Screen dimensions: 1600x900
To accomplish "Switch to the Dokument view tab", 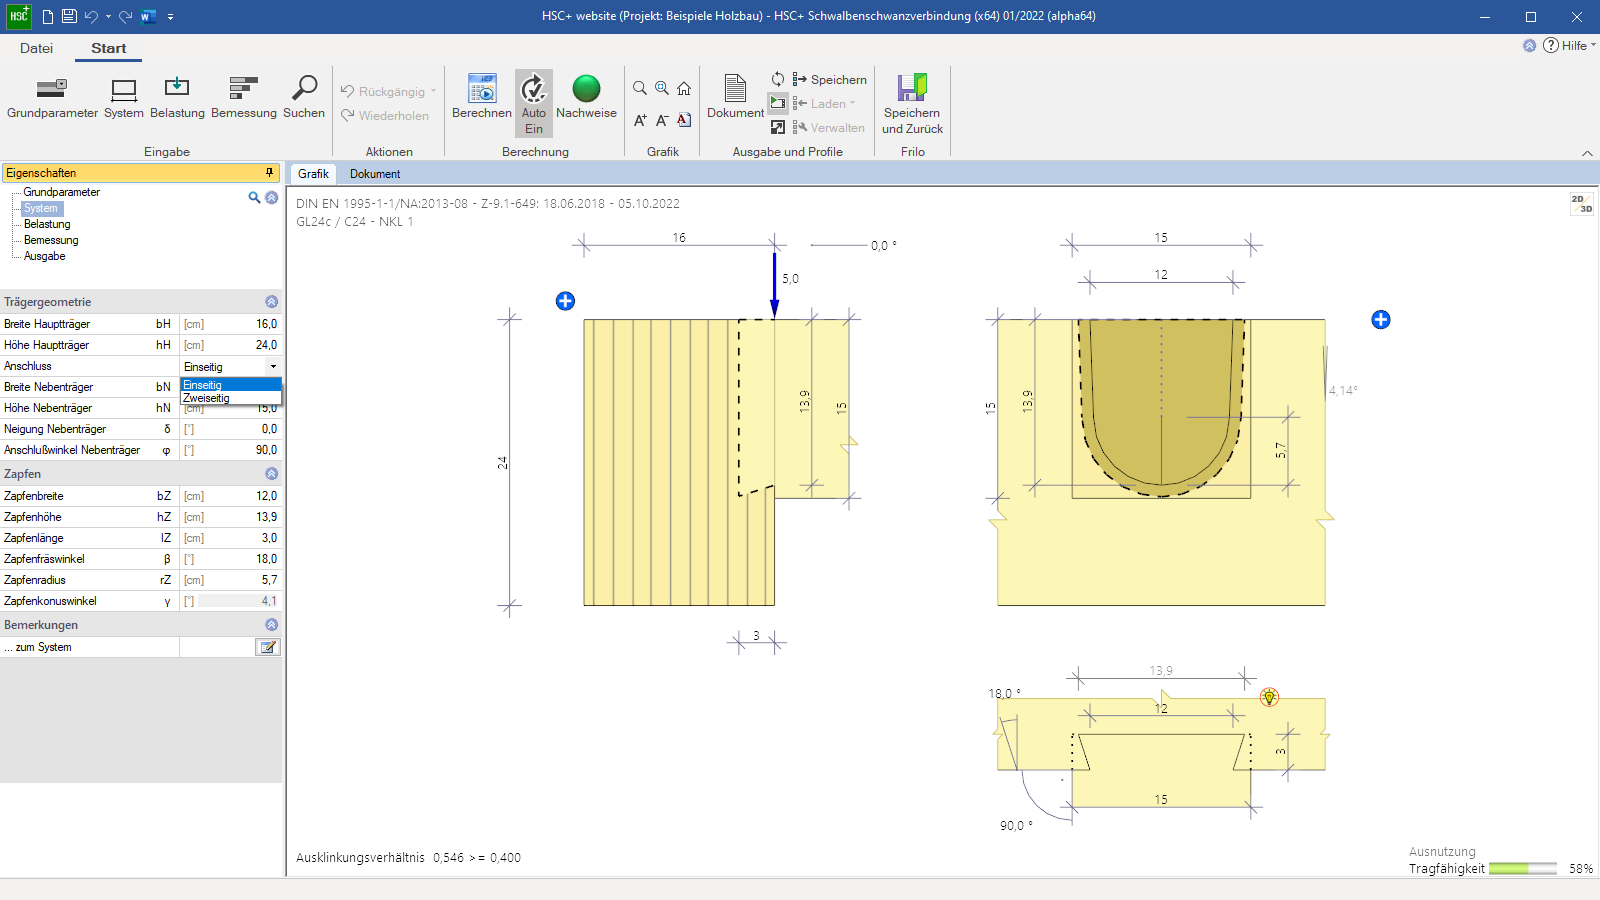I will [x=375, y=174].
